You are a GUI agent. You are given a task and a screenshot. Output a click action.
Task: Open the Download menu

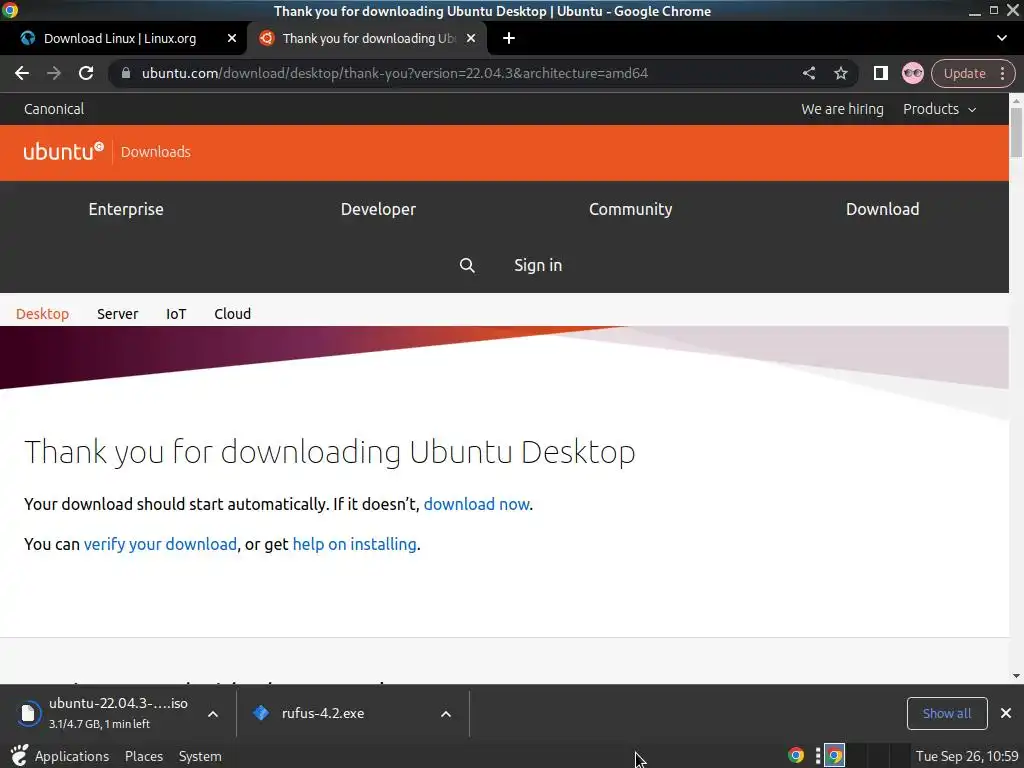coord(882,209)
